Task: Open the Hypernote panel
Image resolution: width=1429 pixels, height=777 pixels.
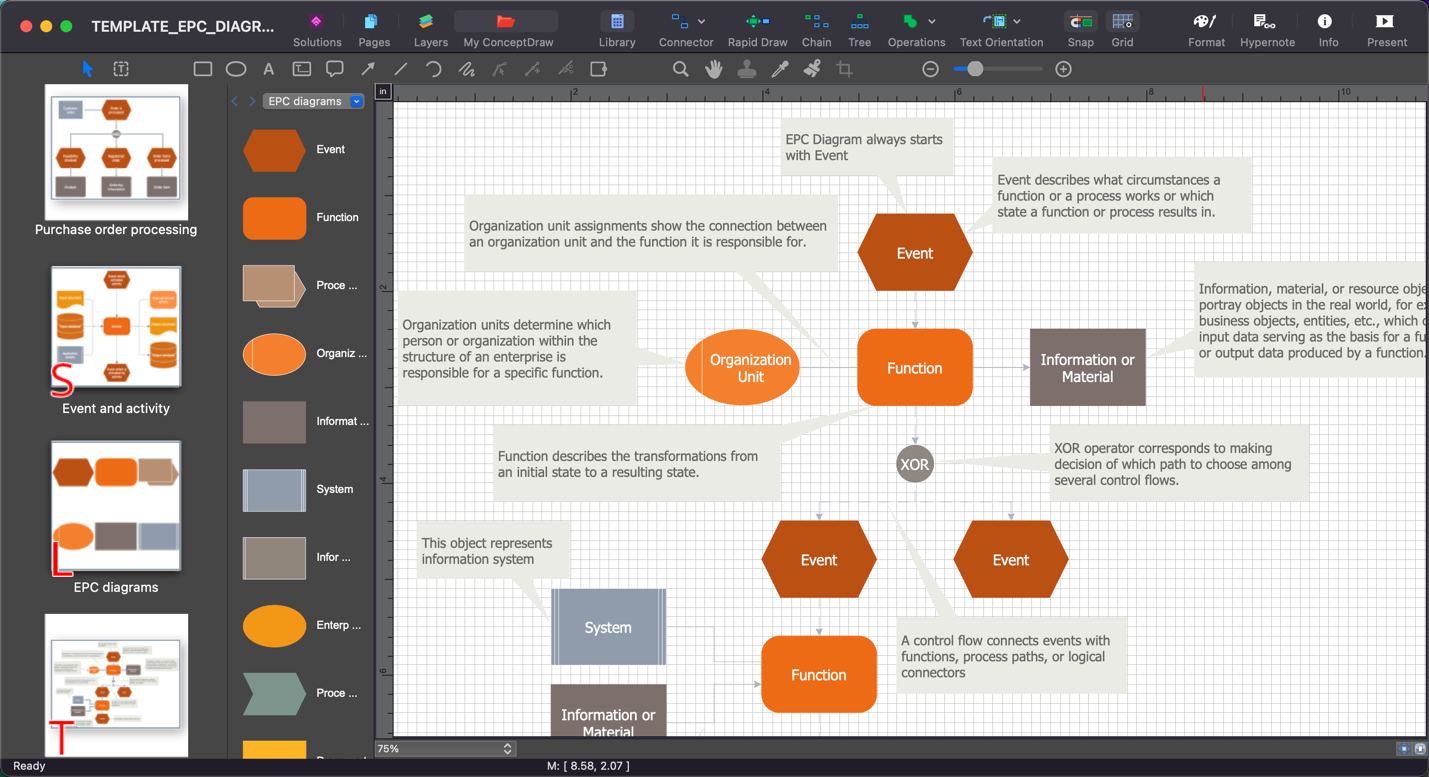Action: 1267,29
